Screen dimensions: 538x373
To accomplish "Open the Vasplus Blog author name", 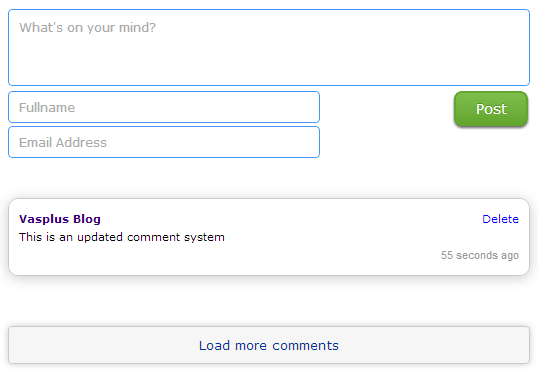I will [x=60, y=219].
